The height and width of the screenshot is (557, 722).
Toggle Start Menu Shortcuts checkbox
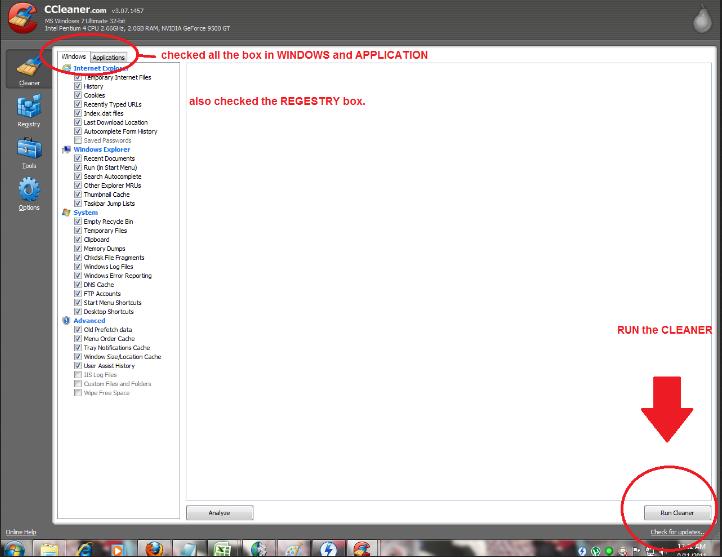tap(78, 302)
